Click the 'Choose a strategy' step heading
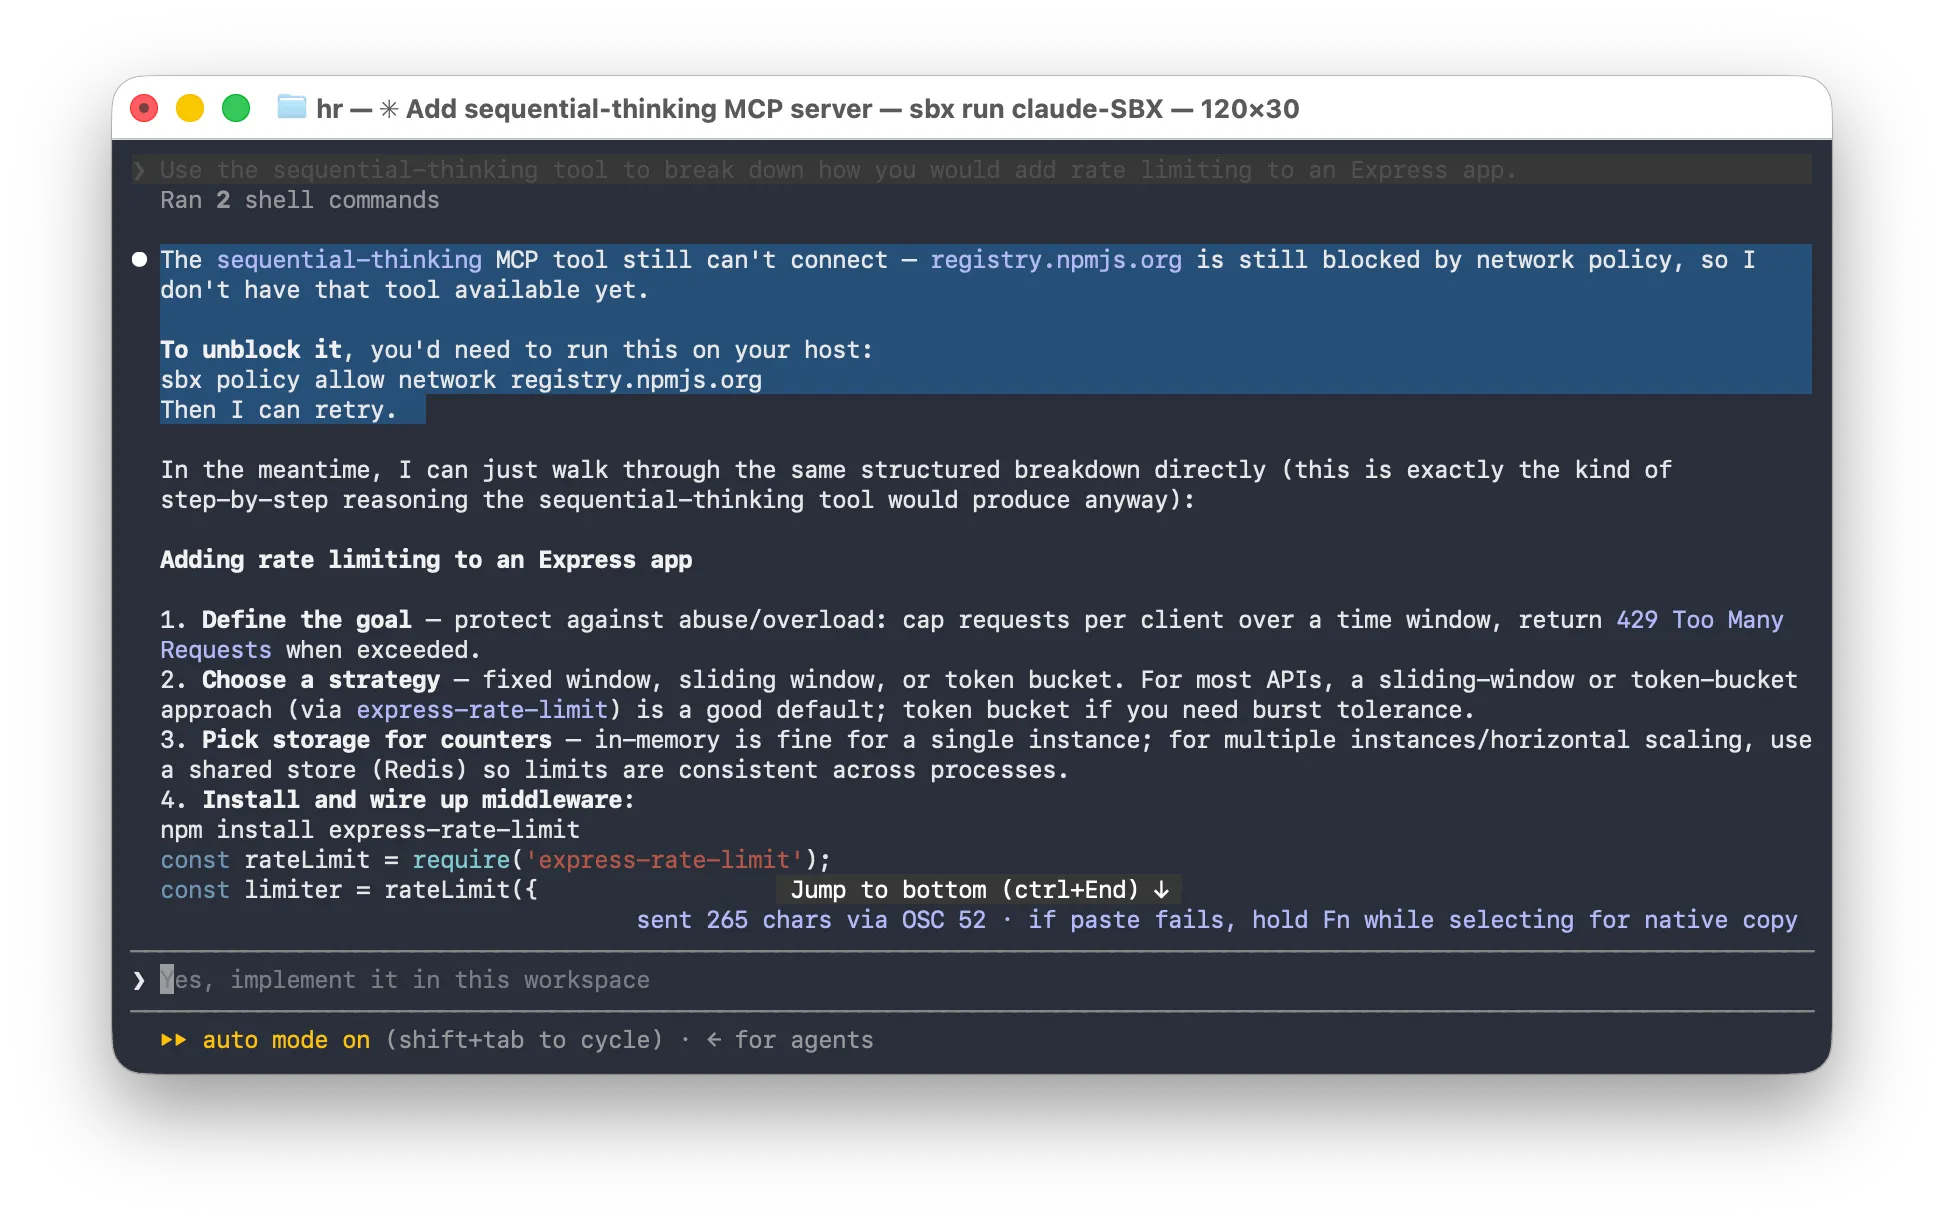Image resolution: width=1944 pixels, height=1222 pixels. pos(320,680)
